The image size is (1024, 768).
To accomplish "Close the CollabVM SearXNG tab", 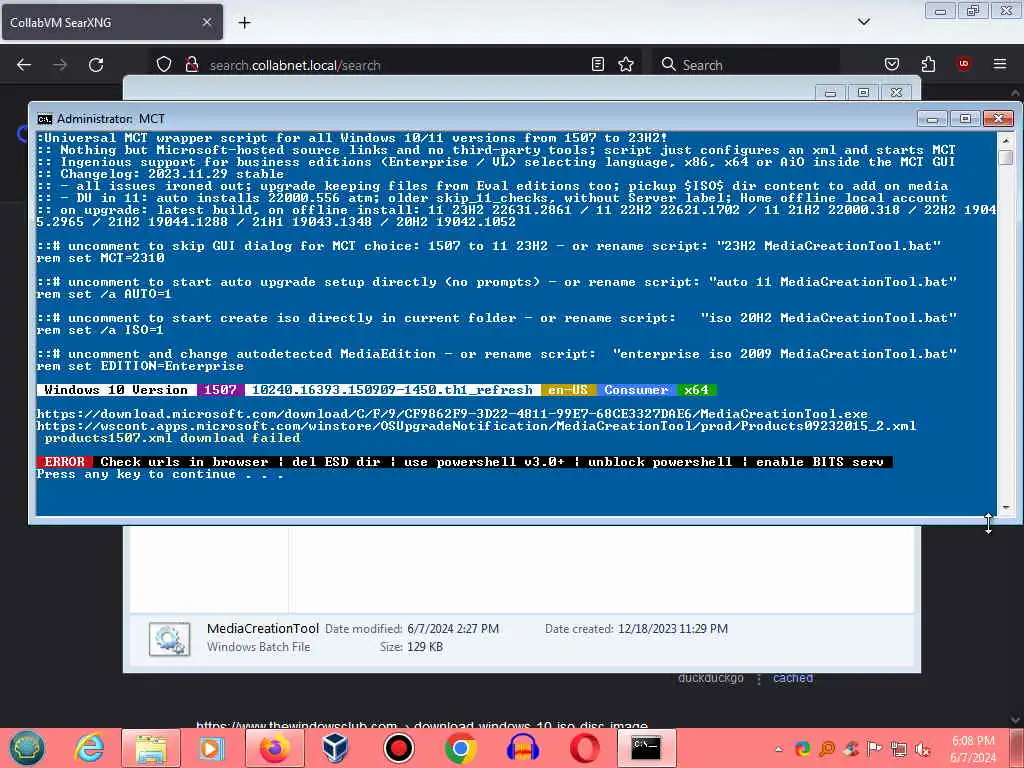I will pos(207,22).
